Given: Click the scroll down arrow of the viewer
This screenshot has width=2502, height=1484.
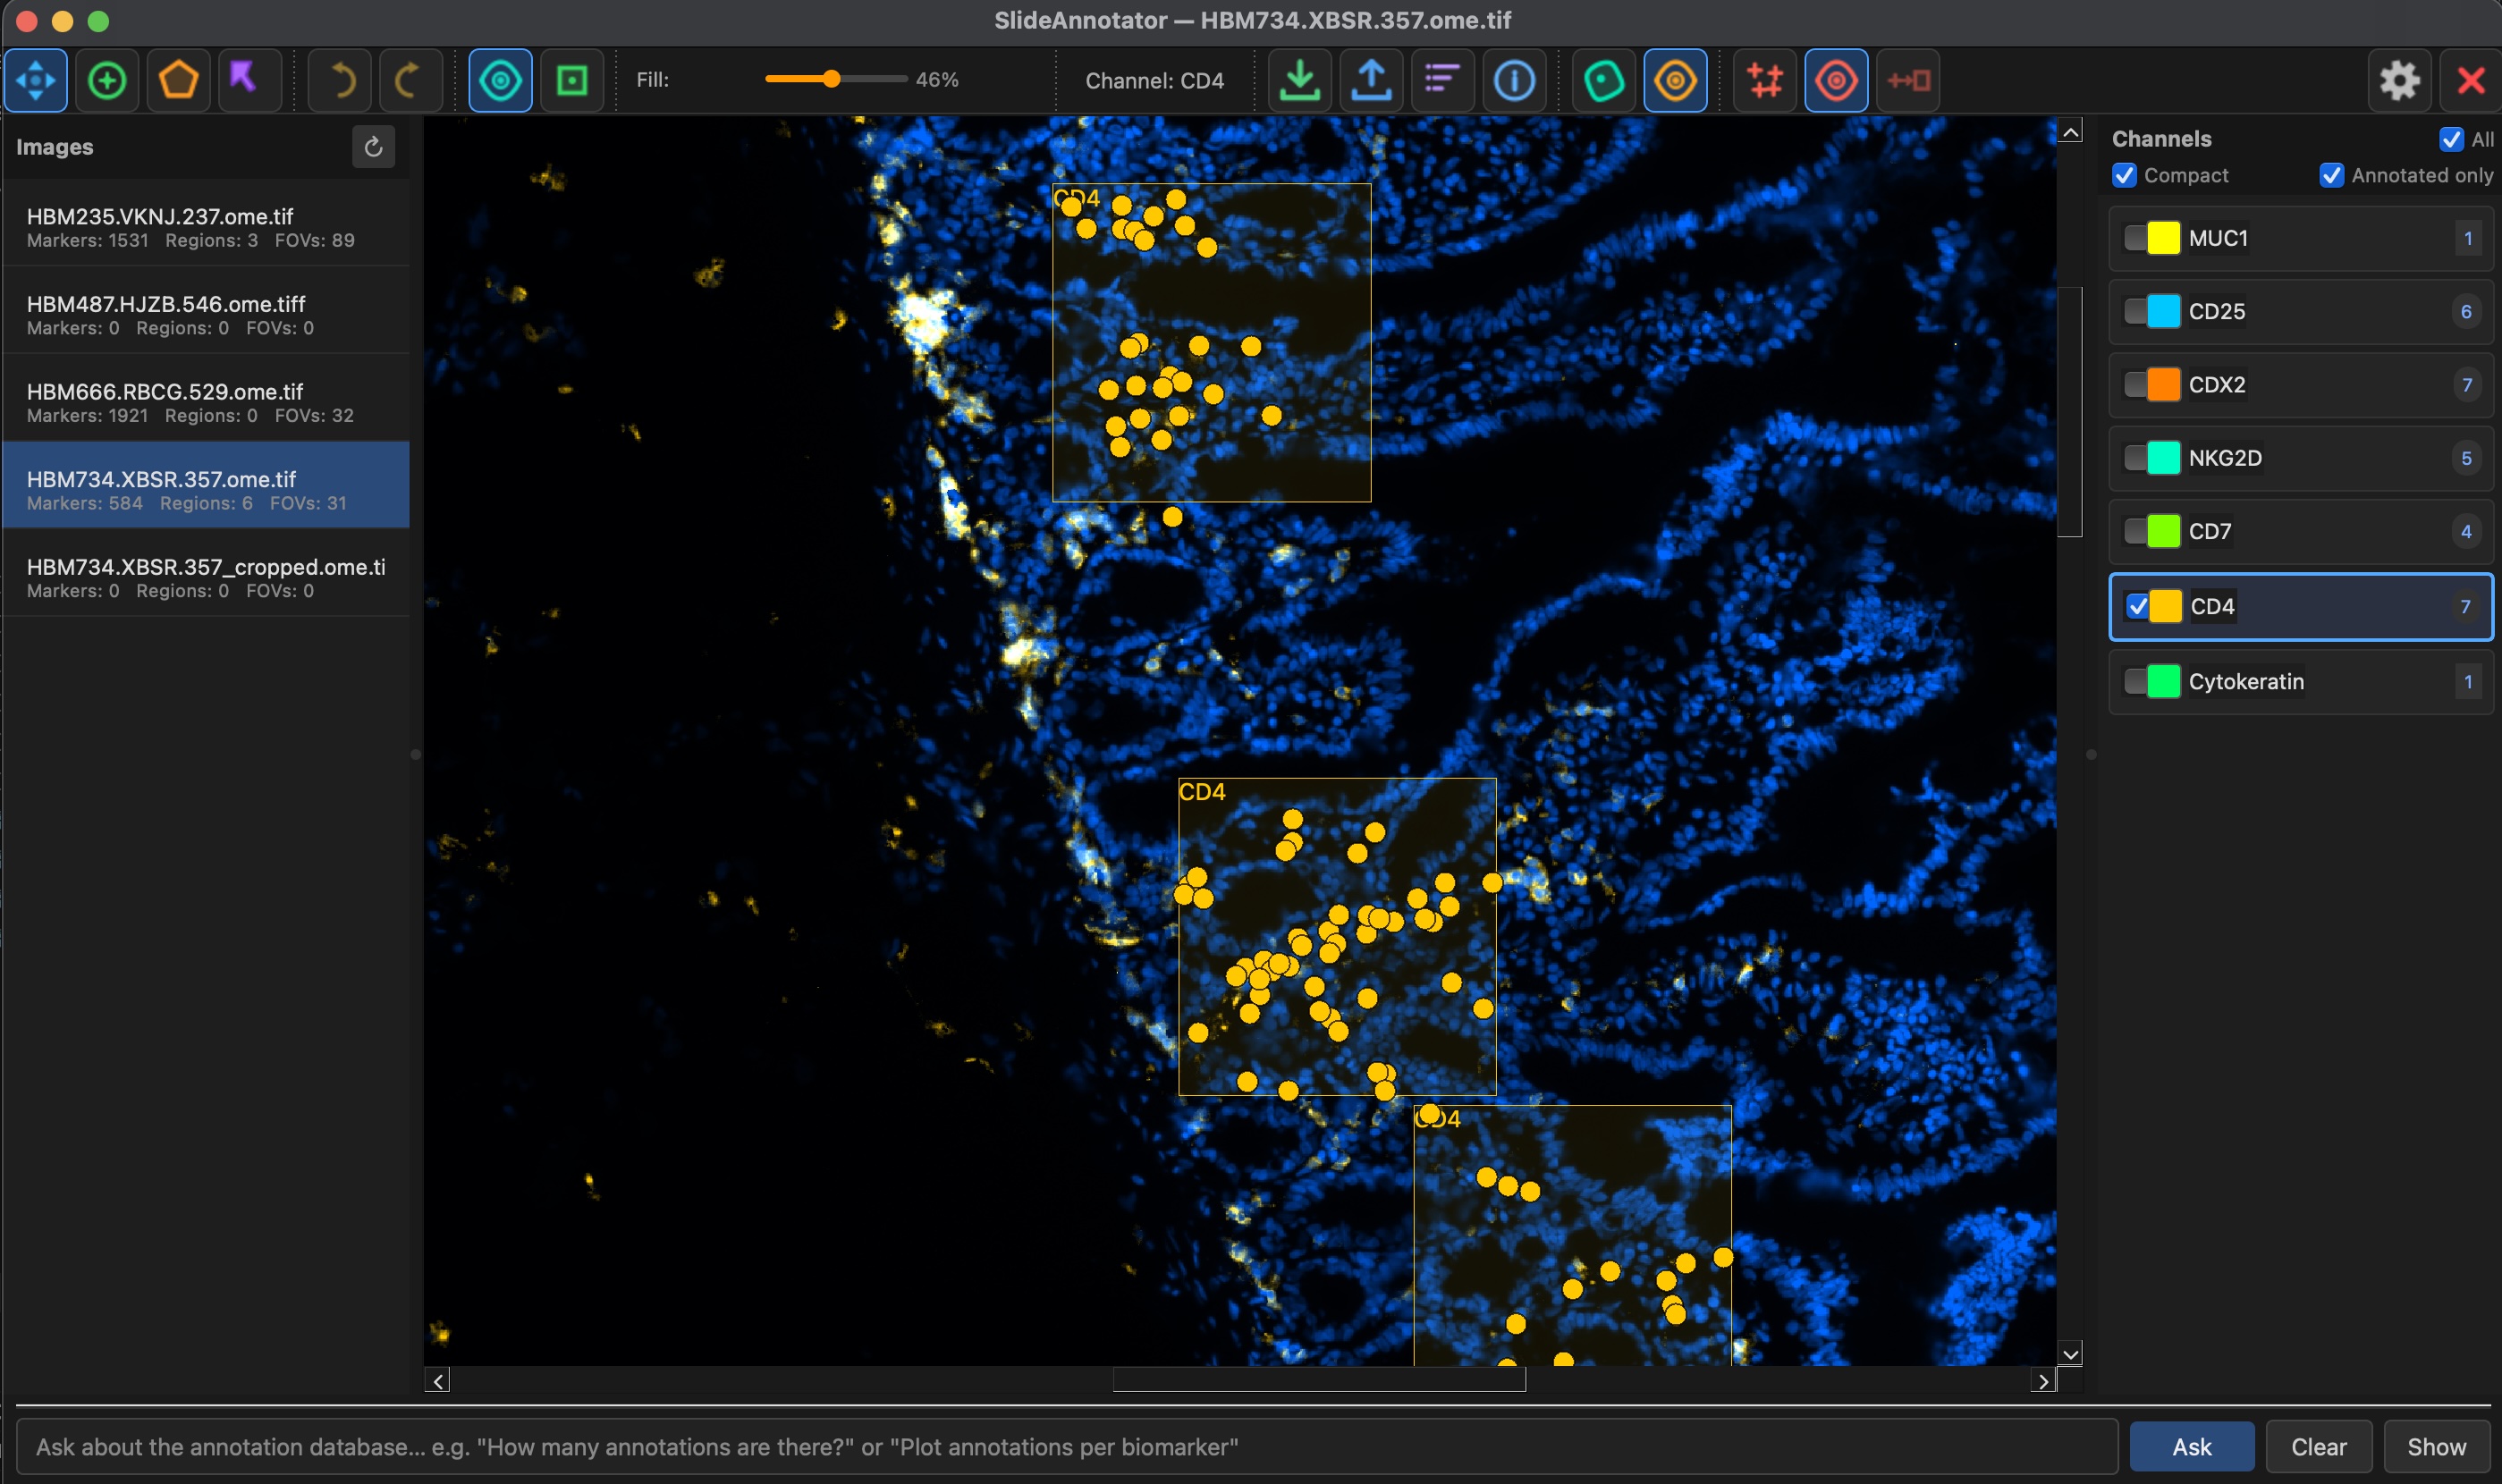Looking at the screenshot, I should point(2070,1354).
